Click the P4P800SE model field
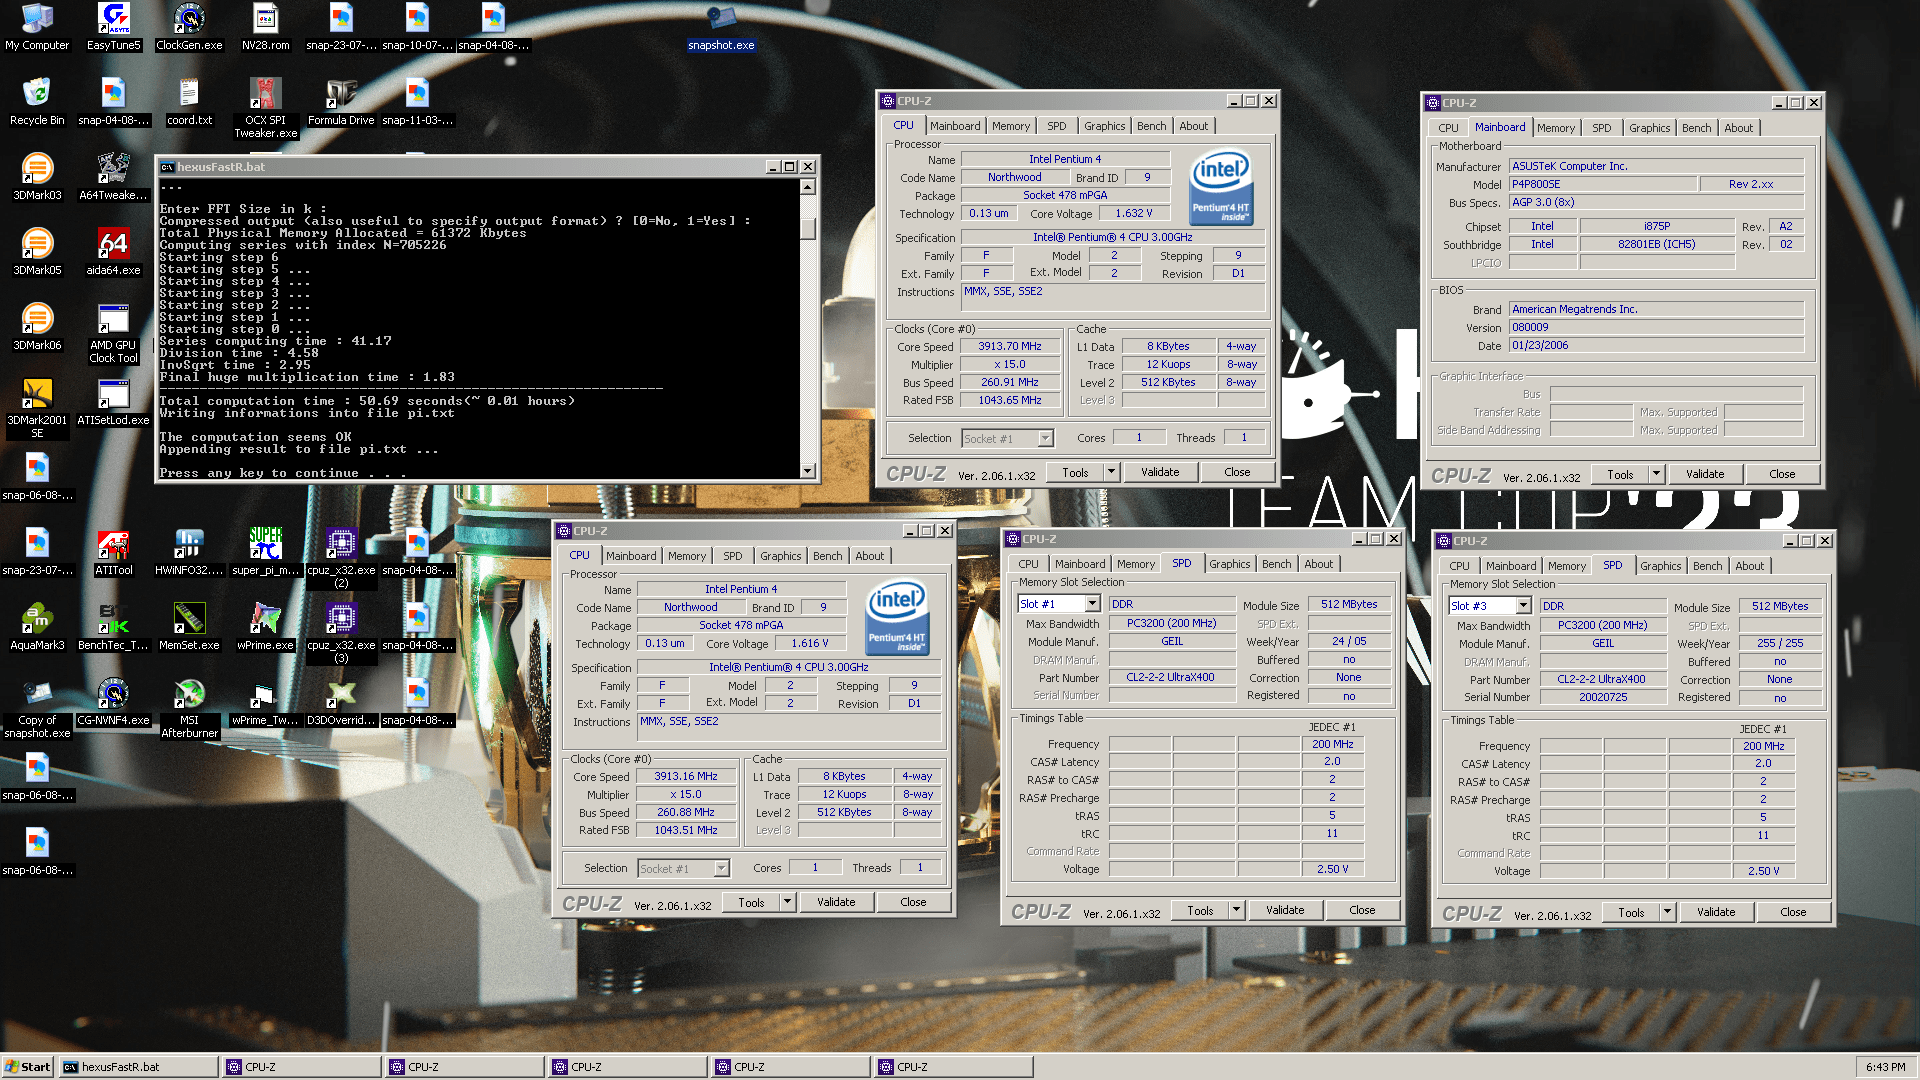Image resolution: width=1920 pixels, height=1080 pixels. tap(1603, 184)
